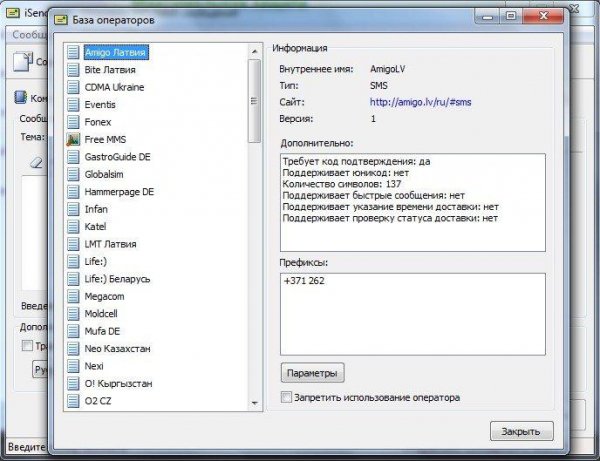Enable Запретить использование оператора checkbox
Image resolution: width=600 pixels, height=461 pixels.
coord(286,397)
